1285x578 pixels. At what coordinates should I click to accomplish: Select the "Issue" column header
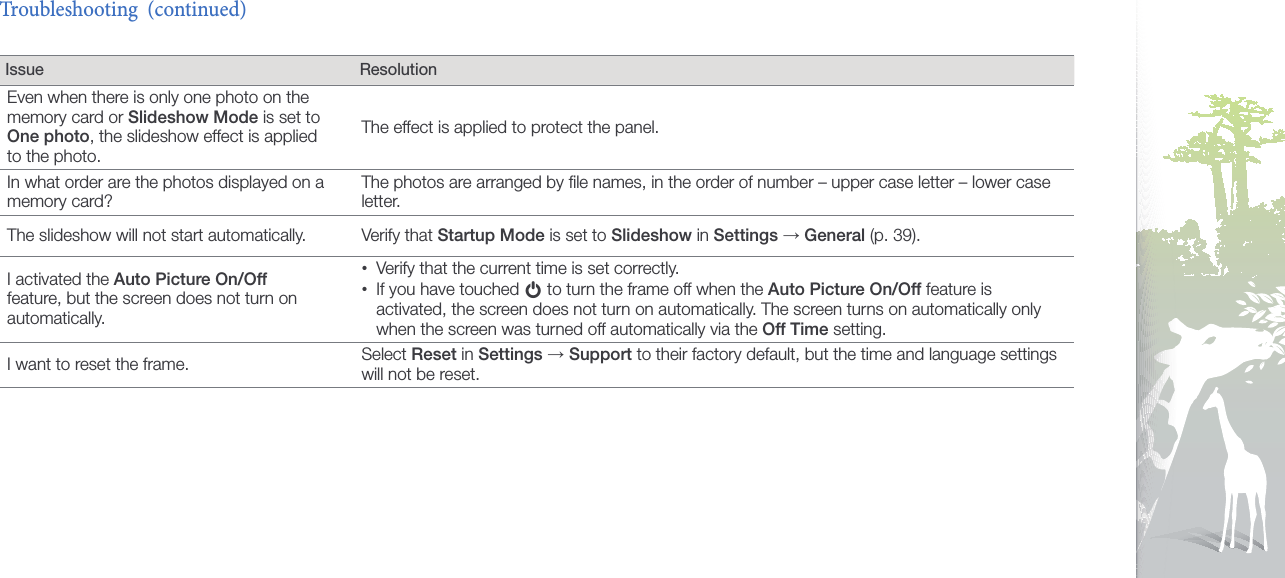click(x=24, y=70)
